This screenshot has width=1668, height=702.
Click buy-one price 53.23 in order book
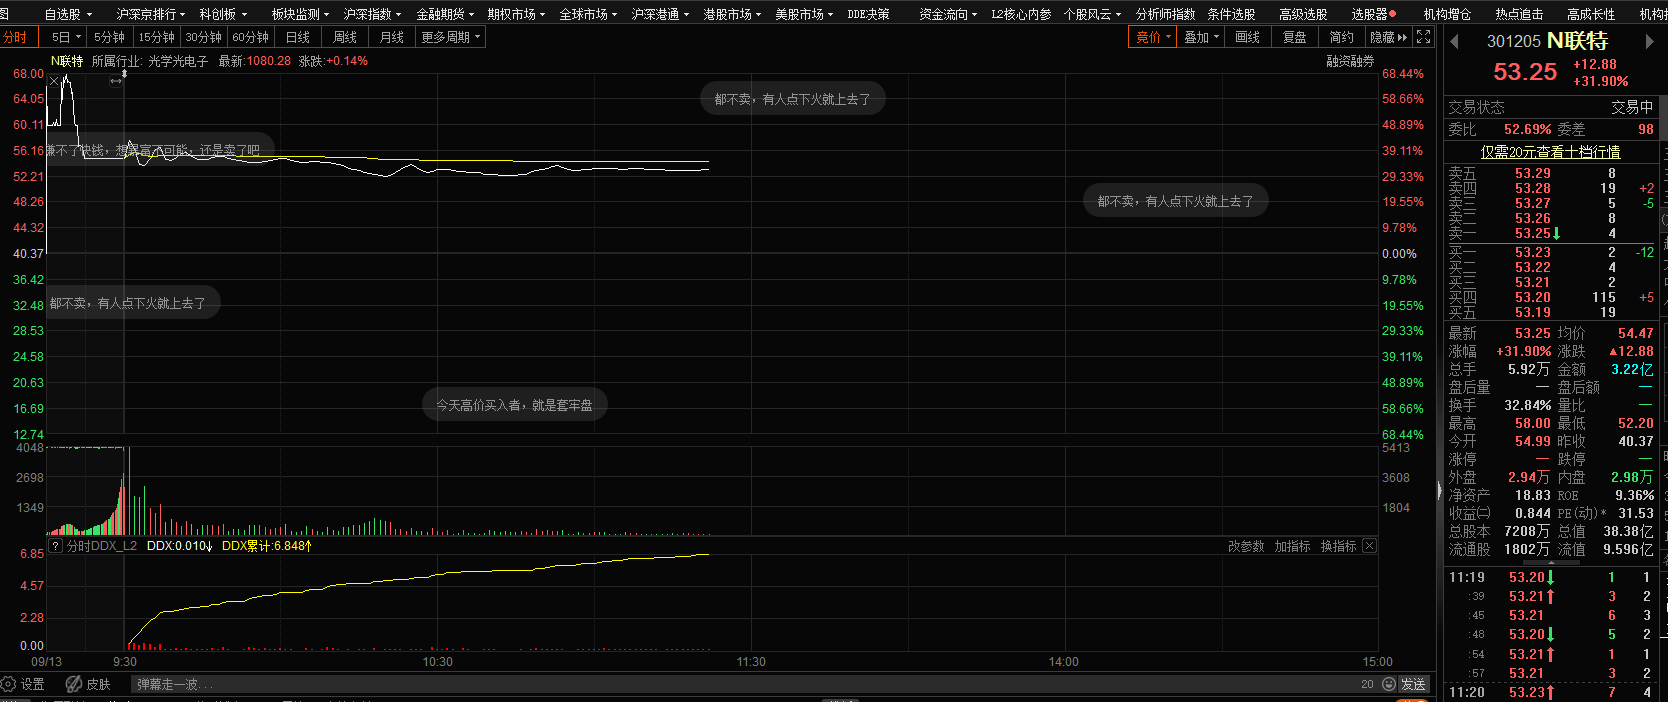tap(1532, 252)
